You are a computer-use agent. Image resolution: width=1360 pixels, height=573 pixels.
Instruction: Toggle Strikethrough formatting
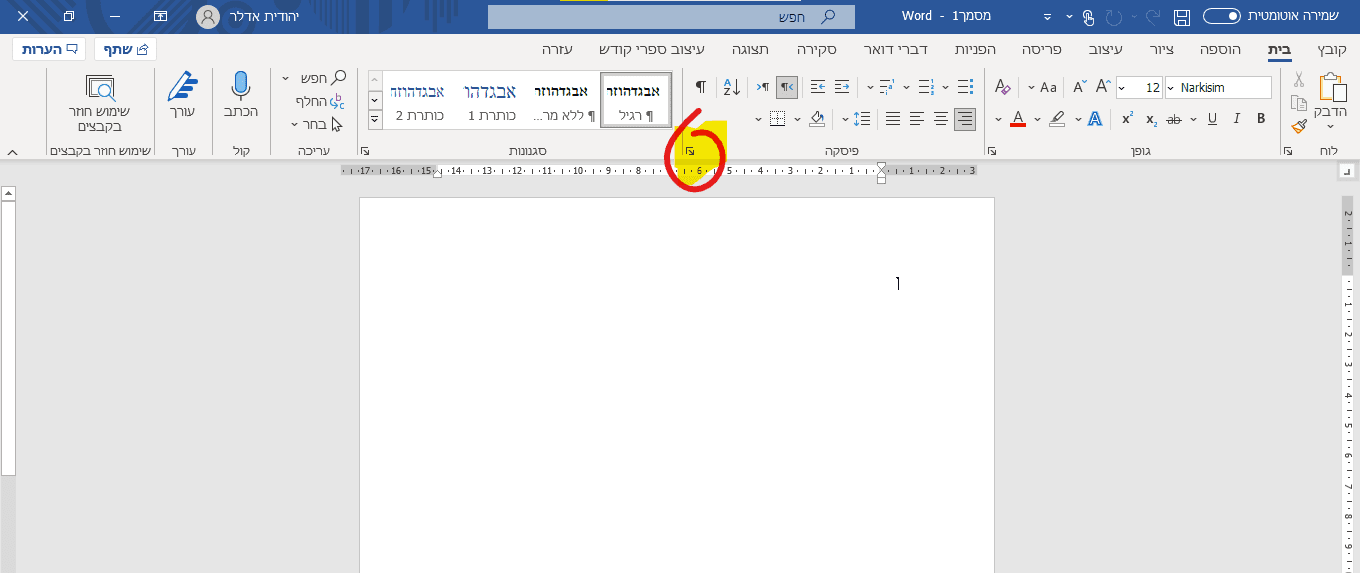(x=1175, y=119)
